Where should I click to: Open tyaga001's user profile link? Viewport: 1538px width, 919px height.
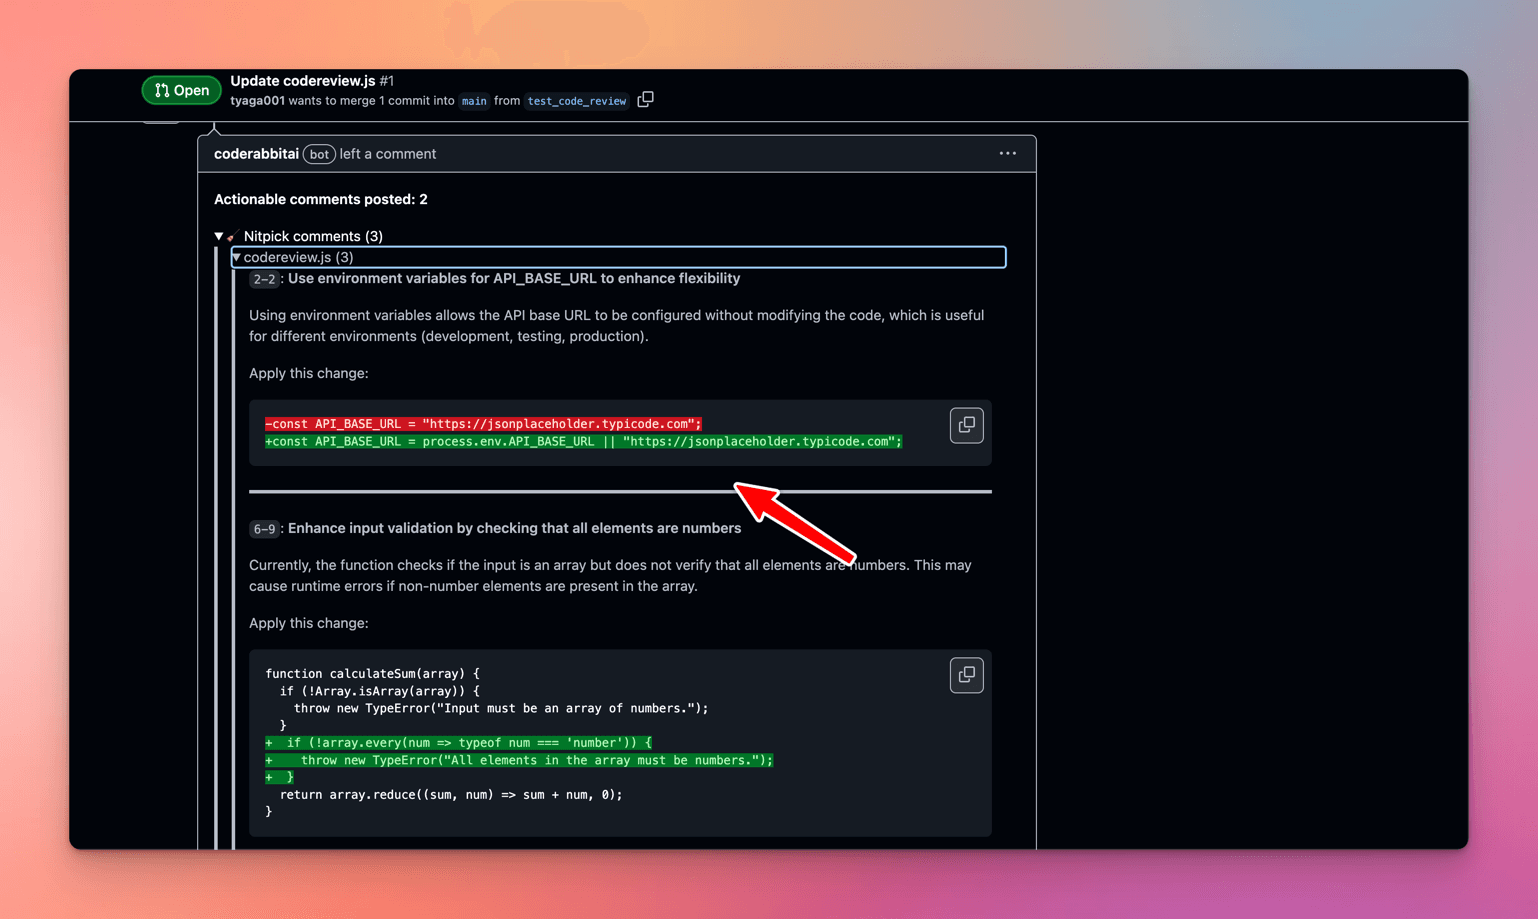pos(257,101)
